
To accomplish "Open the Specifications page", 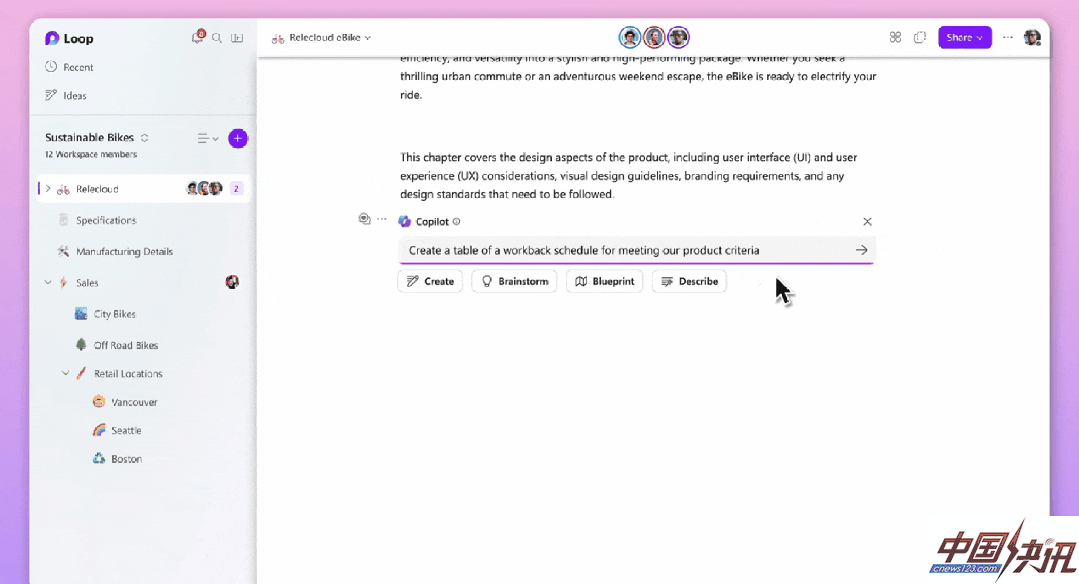I will (x=106, y=220).
